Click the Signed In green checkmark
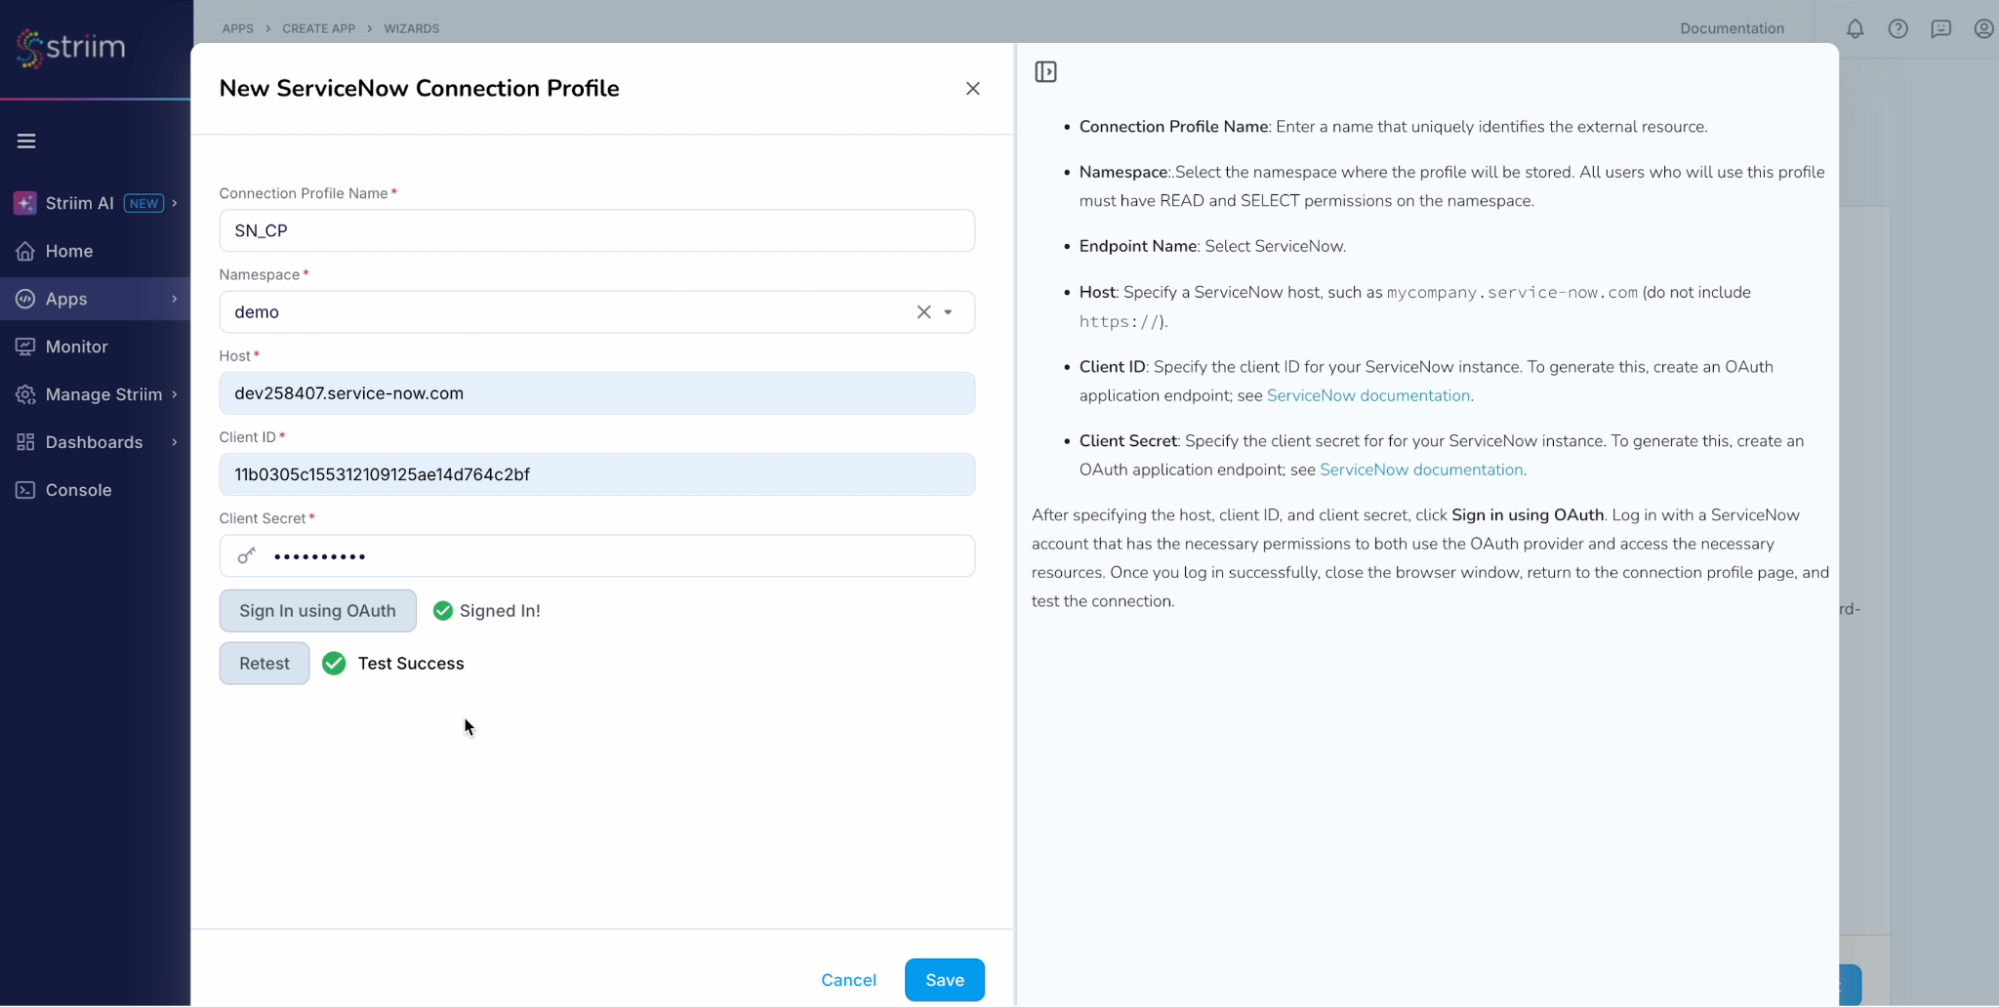 coord(443,611)
